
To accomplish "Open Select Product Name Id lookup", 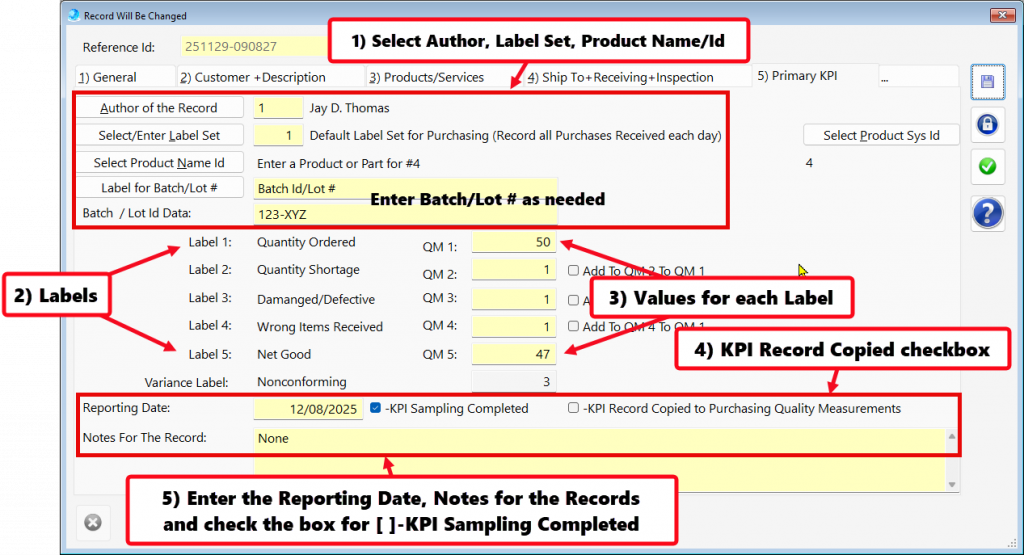I will pyautogui.click(x=159, y=162).
